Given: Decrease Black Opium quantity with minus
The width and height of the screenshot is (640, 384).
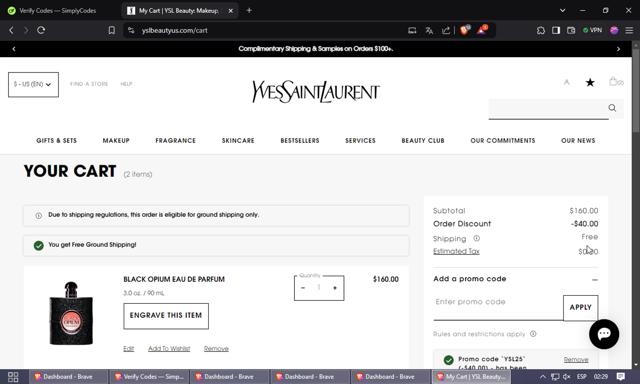Looking at the screenshot, I should 303,288.
